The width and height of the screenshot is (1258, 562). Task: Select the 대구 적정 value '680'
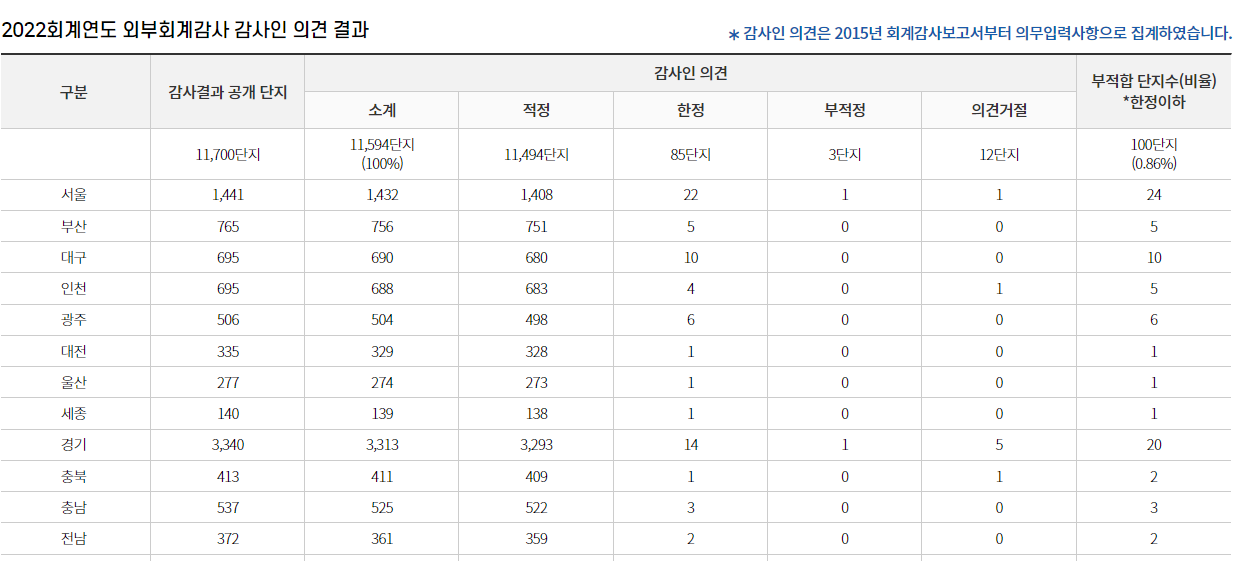536,258
